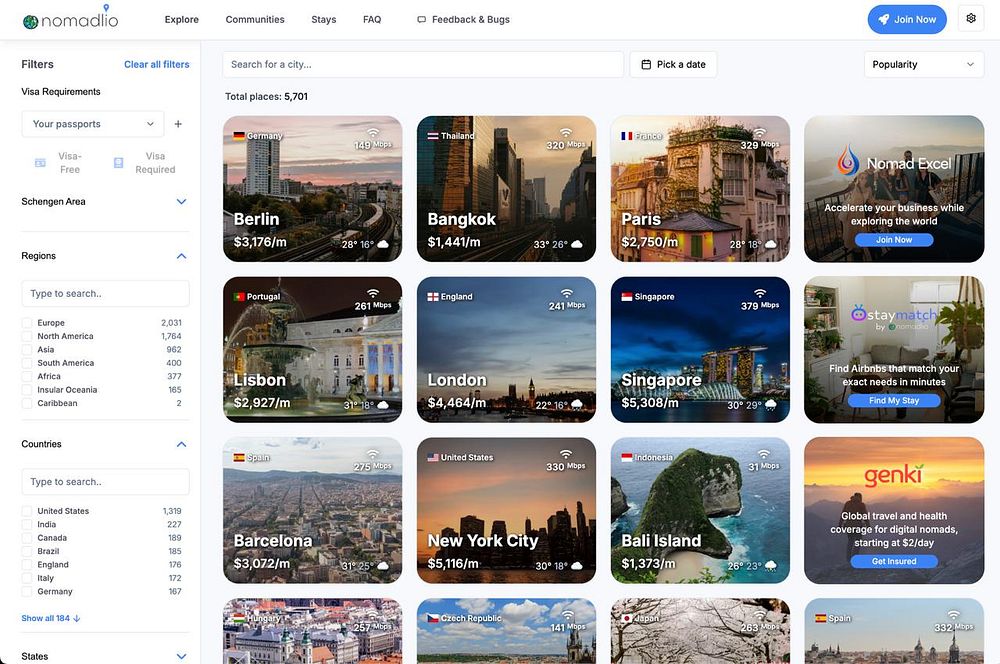Click the Portugal flag on Lisbon card

click(239, 297)
